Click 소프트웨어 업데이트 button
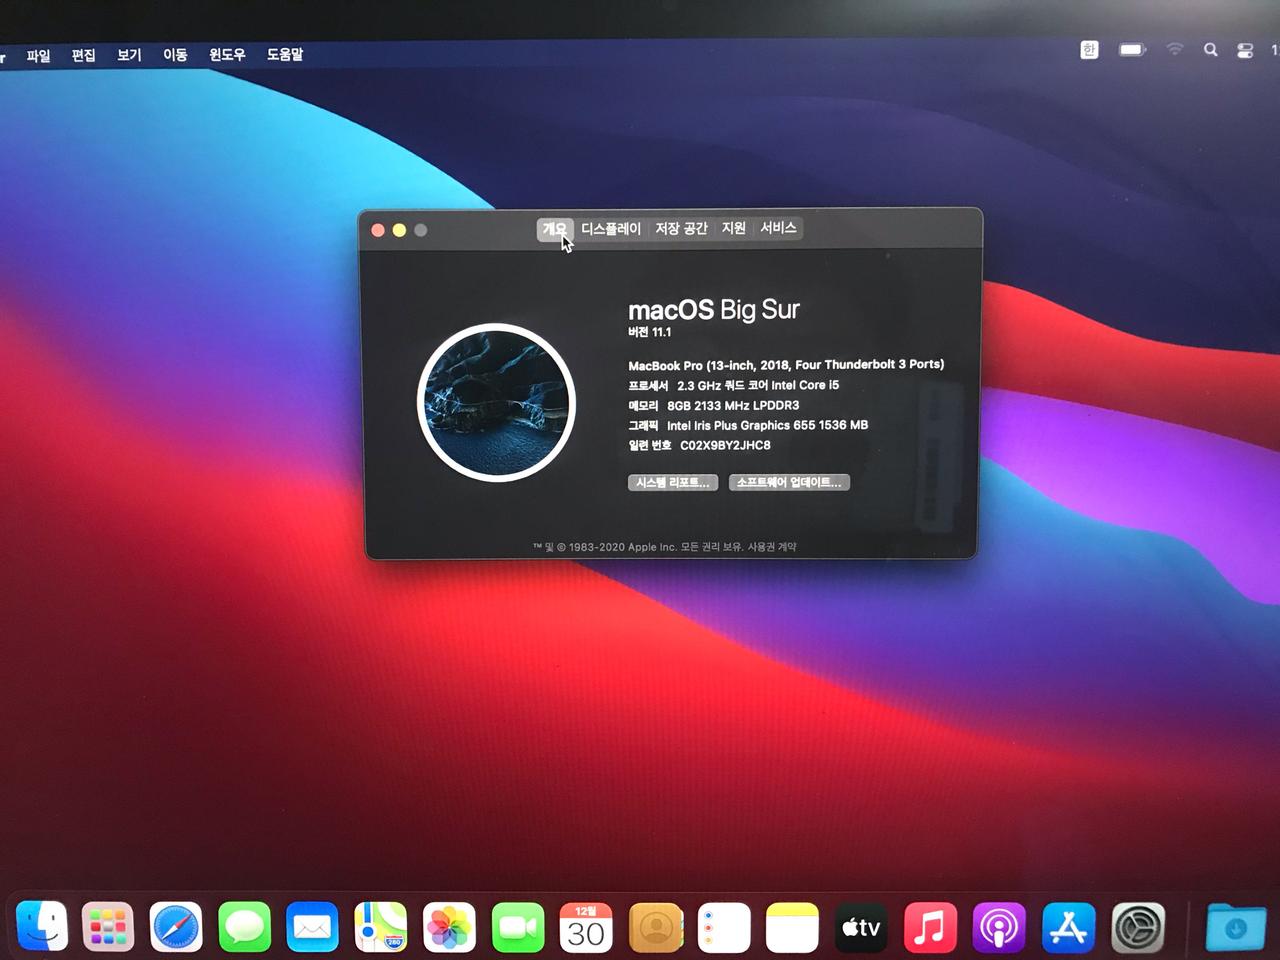This screenshot has height=960, width=1280. 789,482
